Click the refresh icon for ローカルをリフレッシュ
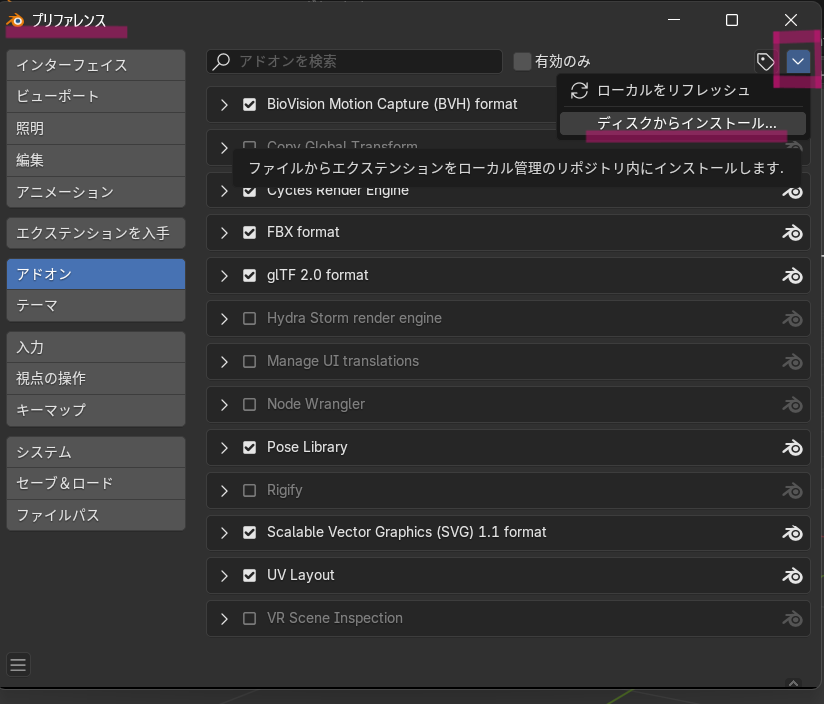The width and height of the screenshot is (824, 704). click(579, 91)
